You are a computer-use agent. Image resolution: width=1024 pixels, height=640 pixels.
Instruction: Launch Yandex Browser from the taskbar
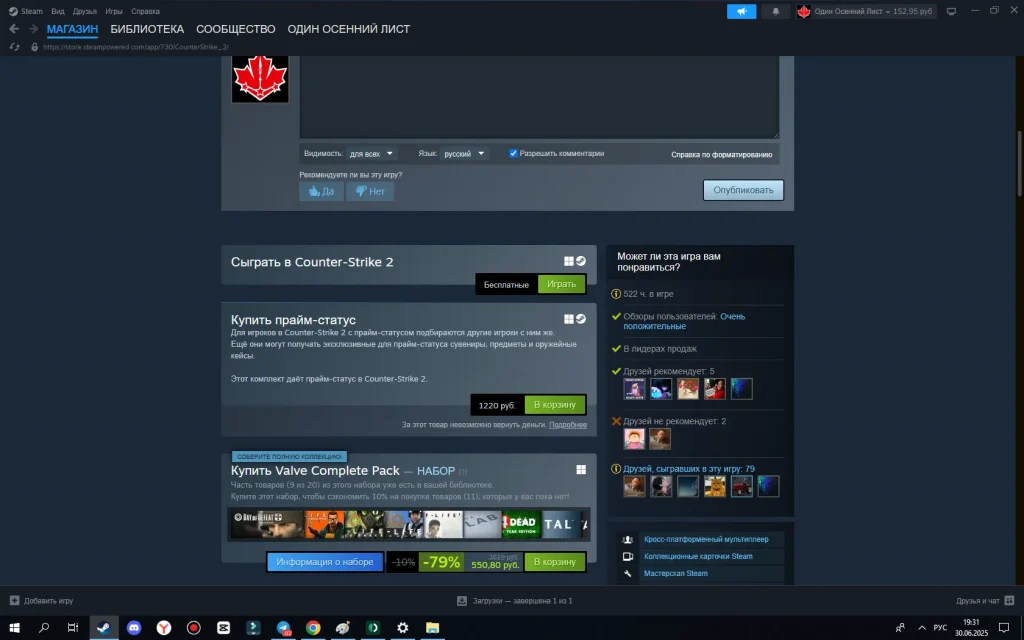[164, 628]
